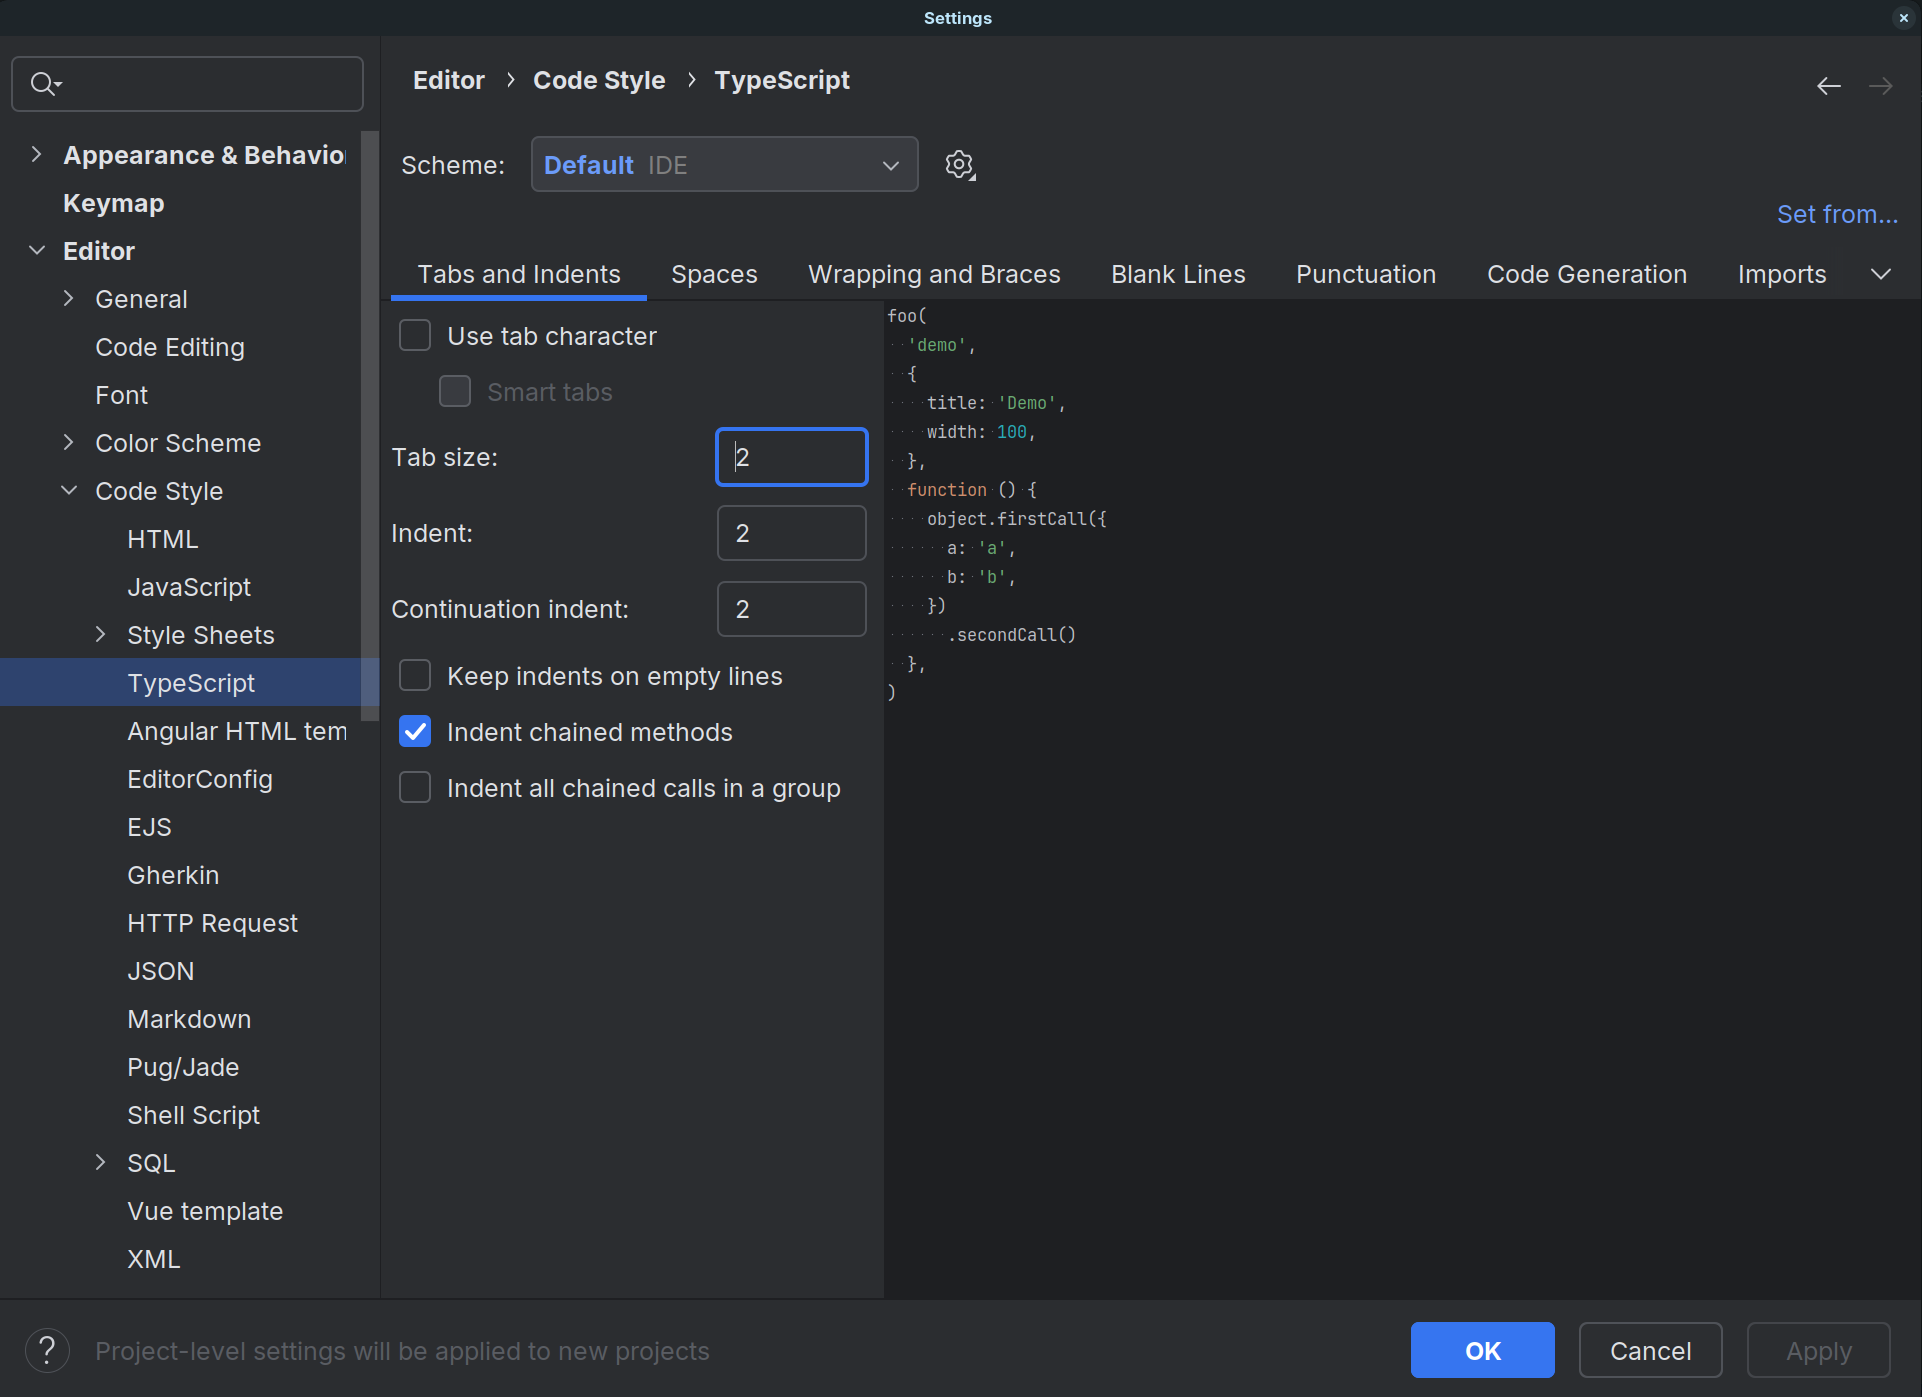Open the Scheme dropdown
1922x1397 pixels.
(724, 164)
